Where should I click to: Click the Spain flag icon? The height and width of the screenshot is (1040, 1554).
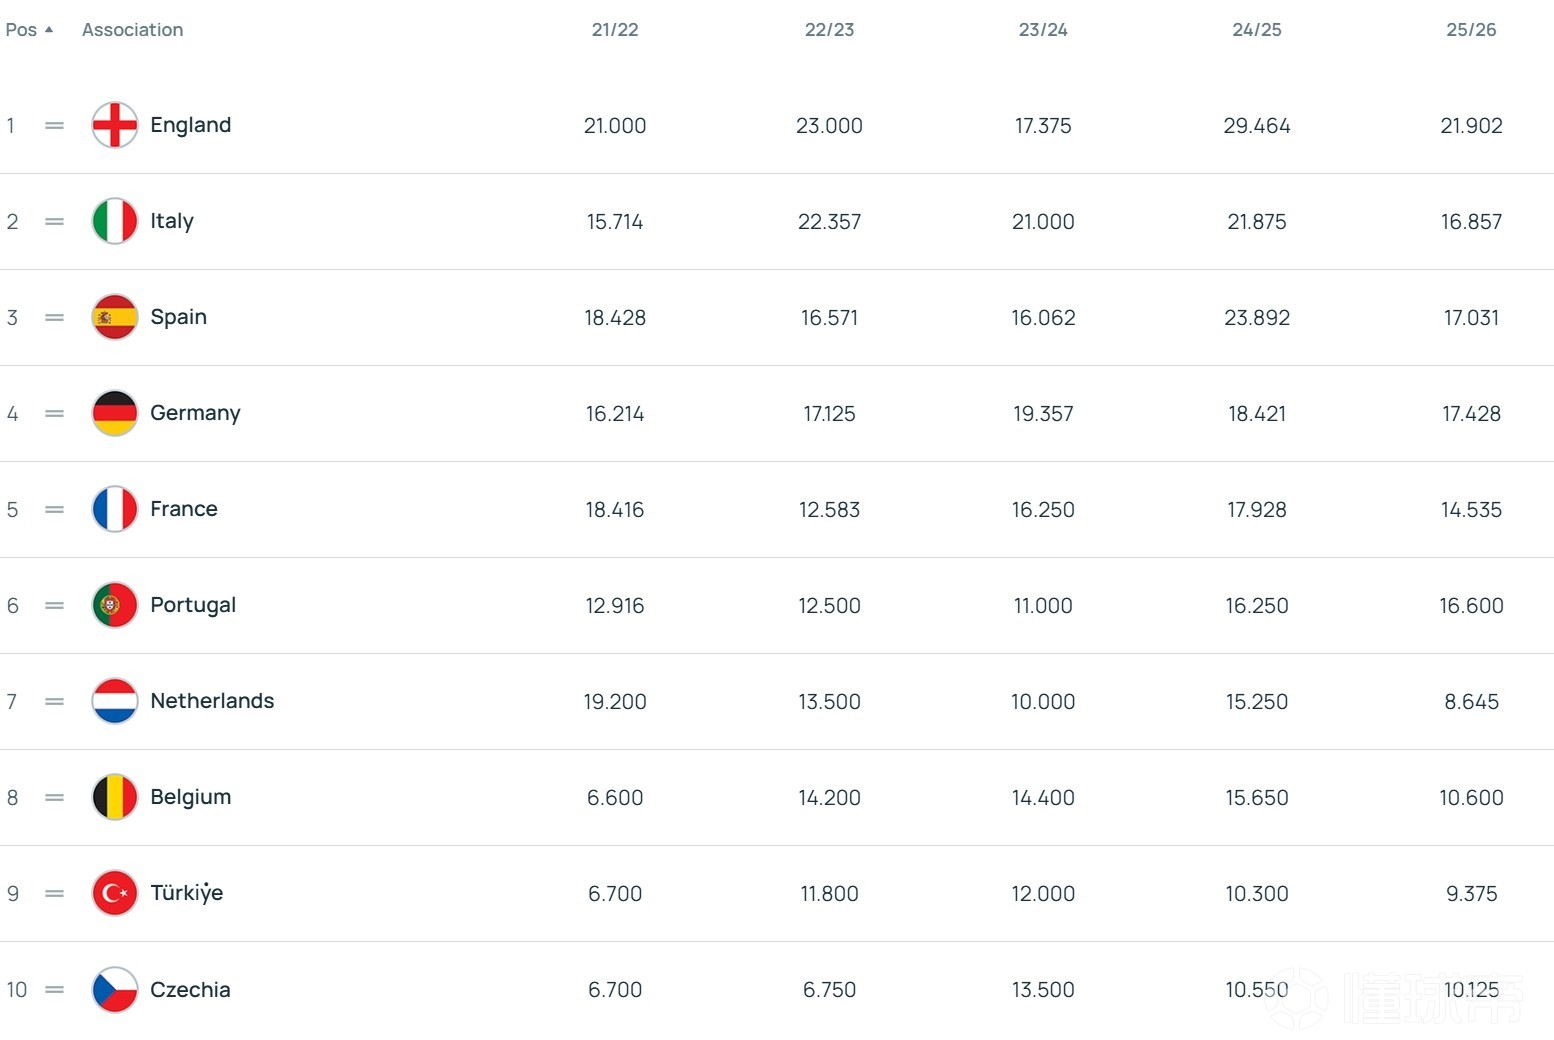(x=115, y=317)
